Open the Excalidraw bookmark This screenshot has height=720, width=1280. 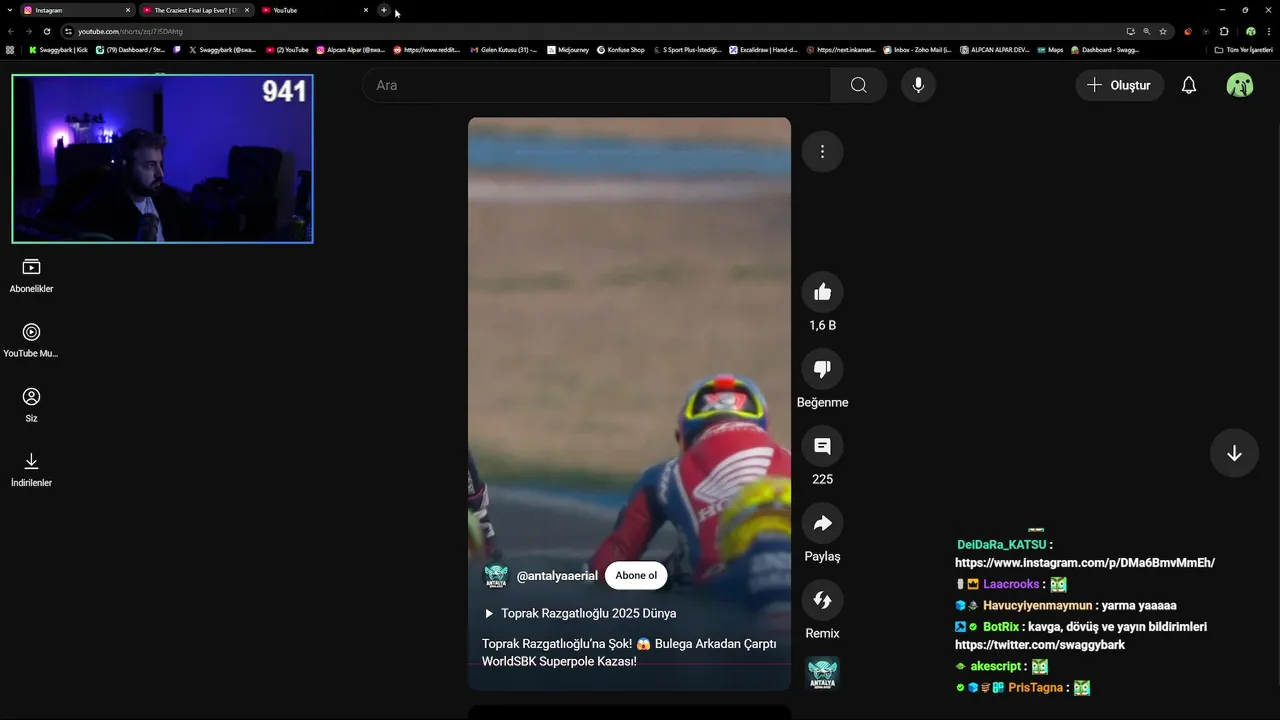click(x=763, y=49)
